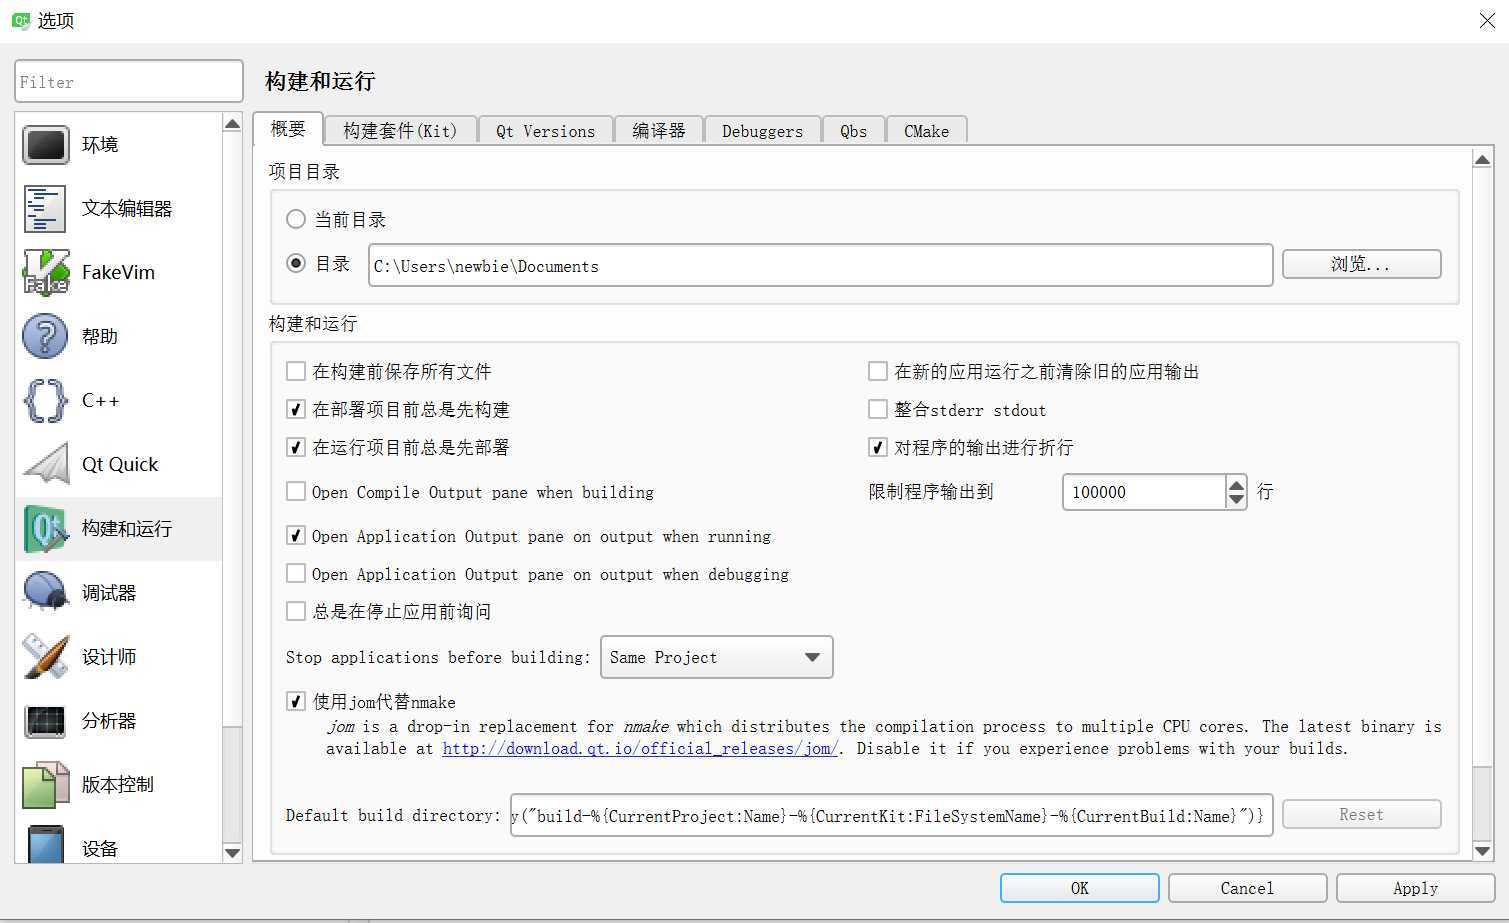The image size is (1509, 923).
Task: Enable Open Application Output pane when debugging
Action: 296,573
